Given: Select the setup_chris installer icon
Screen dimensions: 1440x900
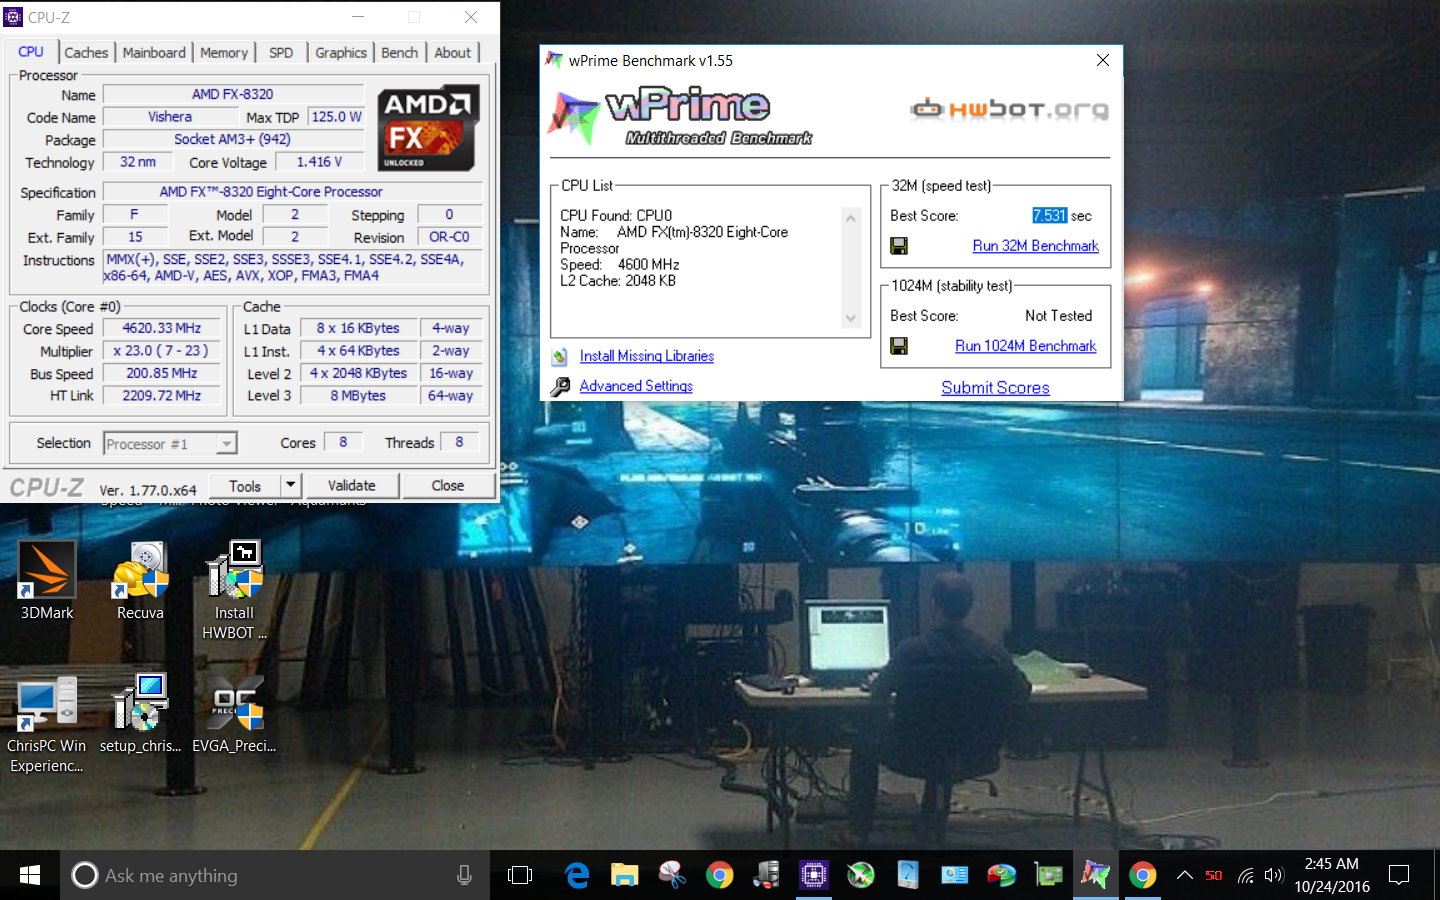Looking at the screenshot, I should pos(140,713).
